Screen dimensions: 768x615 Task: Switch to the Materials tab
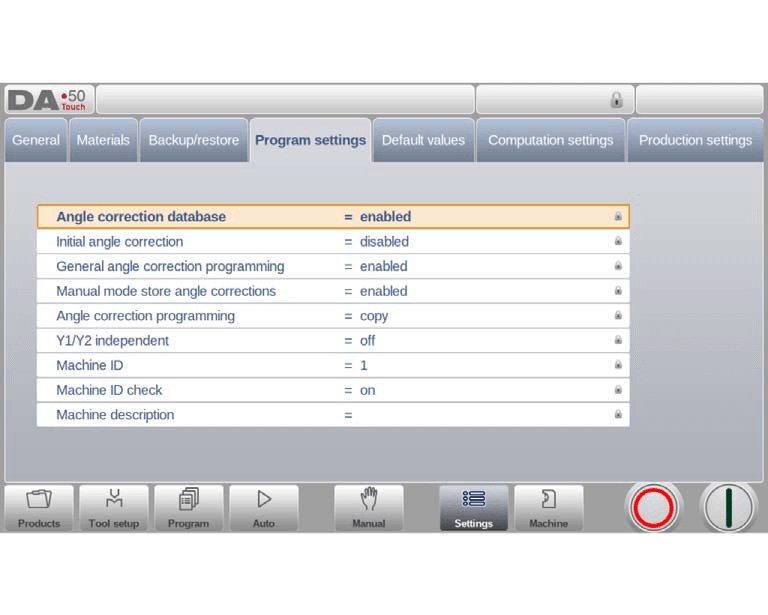pyautogui.click(x=103, y=140)
